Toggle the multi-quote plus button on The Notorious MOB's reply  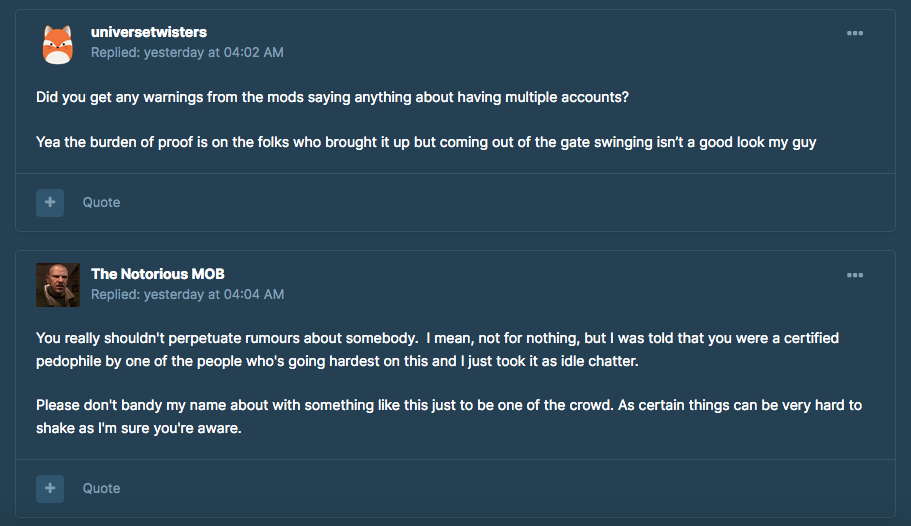coord(50,488)
